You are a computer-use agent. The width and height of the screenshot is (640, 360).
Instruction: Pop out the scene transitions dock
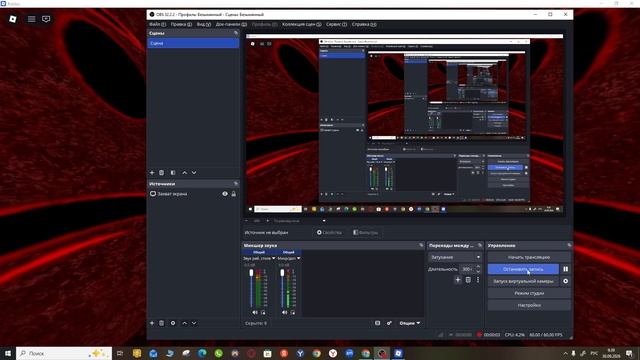click(x=480, y=245)
